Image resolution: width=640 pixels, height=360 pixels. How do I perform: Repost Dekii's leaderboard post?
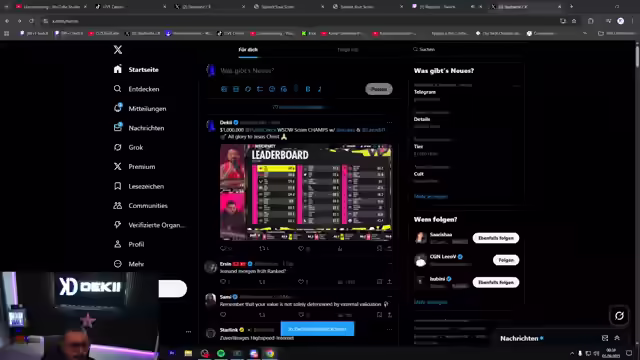point(262,248)
